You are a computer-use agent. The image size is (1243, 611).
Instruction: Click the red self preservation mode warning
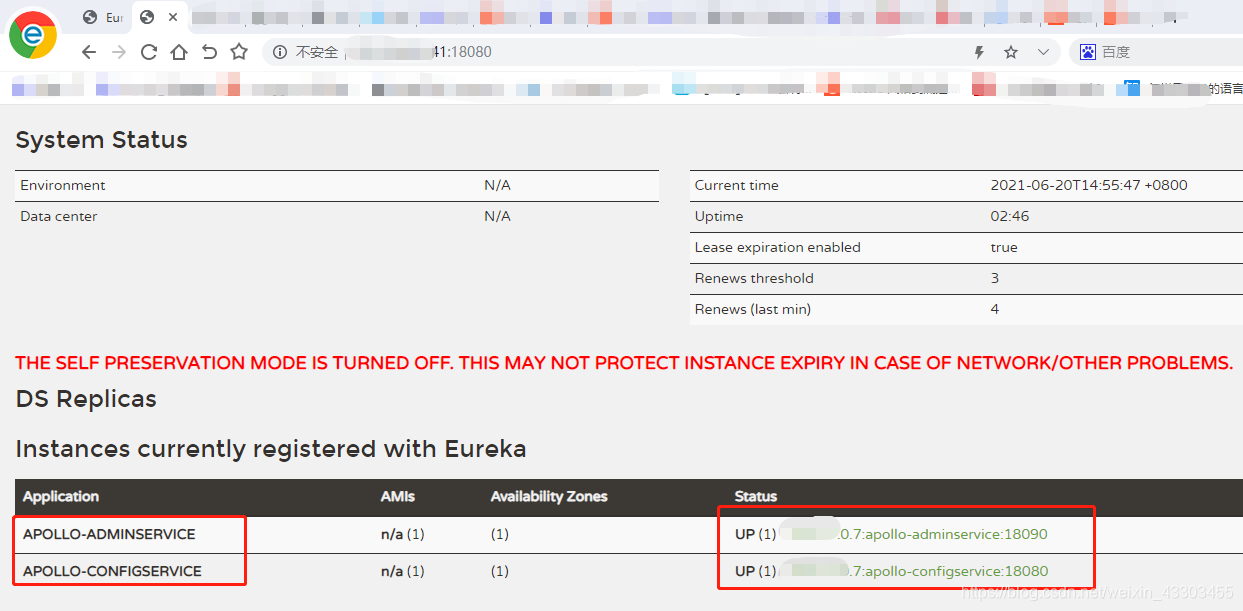tap(624, 363)
